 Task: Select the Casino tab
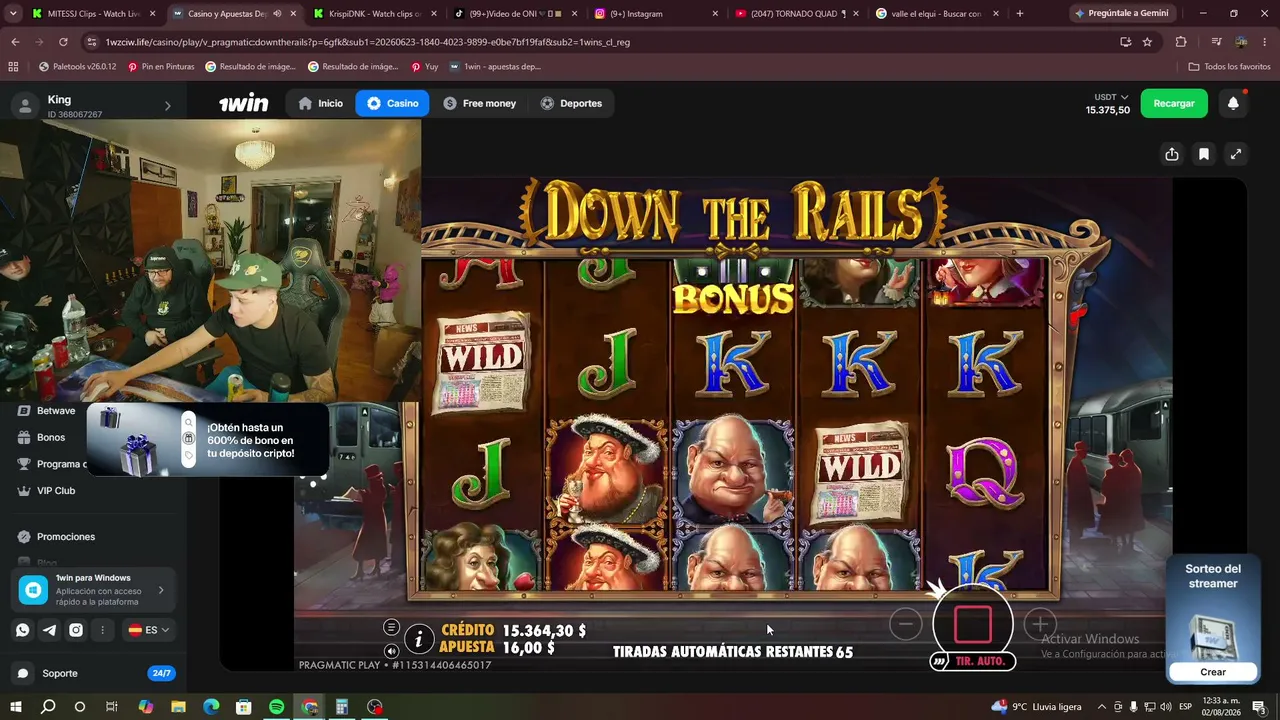pos(392,103)
